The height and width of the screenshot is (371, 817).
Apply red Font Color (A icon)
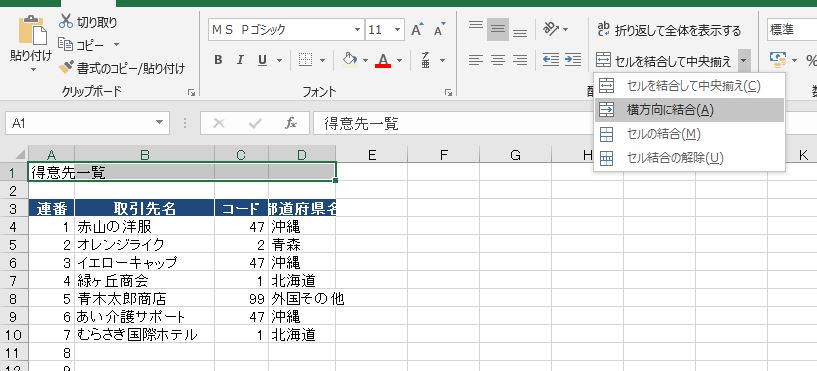[x=383, y=60]
